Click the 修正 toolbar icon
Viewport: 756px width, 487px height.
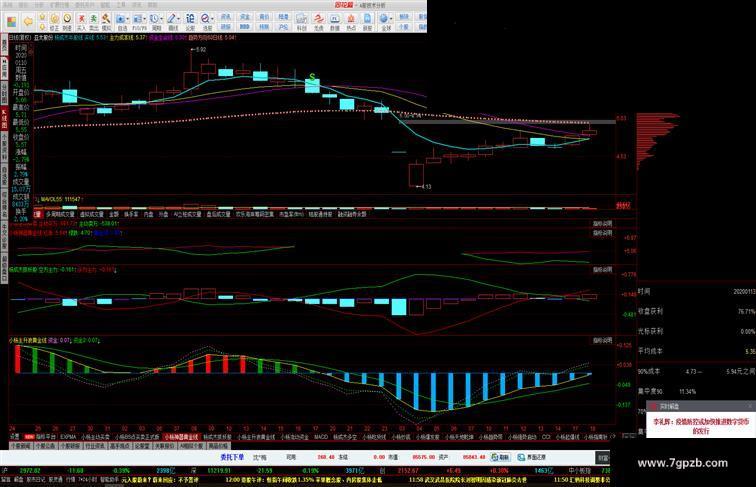coord(54,22)
